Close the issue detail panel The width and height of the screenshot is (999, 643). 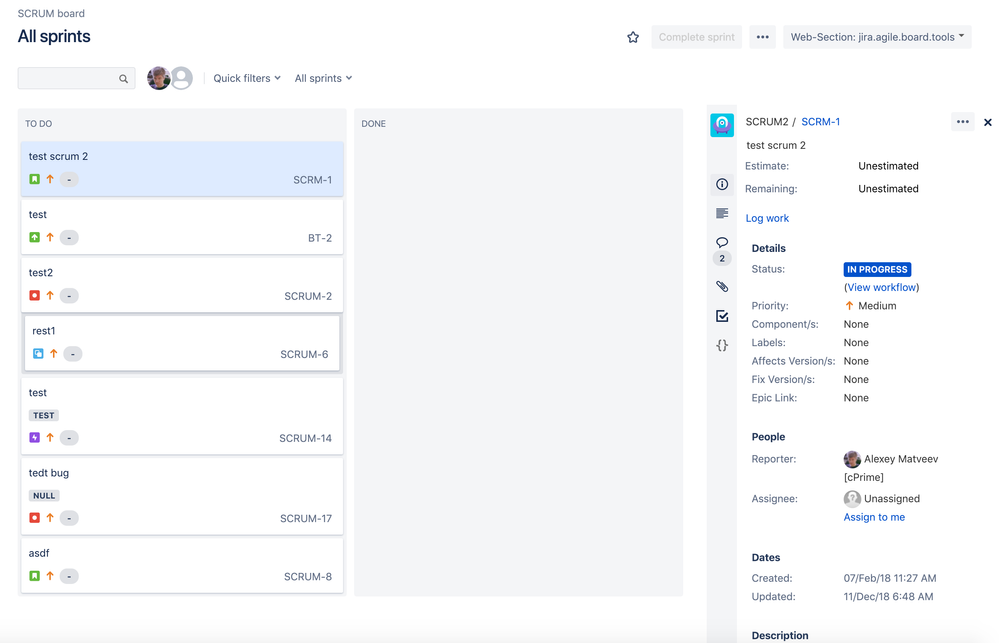[988, 122]
